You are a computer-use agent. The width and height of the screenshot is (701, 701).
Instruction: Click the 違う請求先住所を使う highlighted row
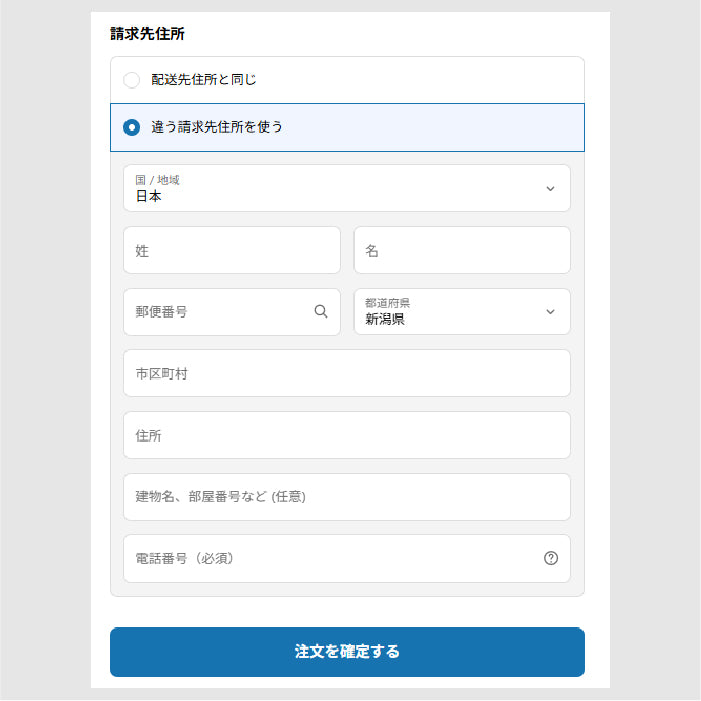point(347,127)
